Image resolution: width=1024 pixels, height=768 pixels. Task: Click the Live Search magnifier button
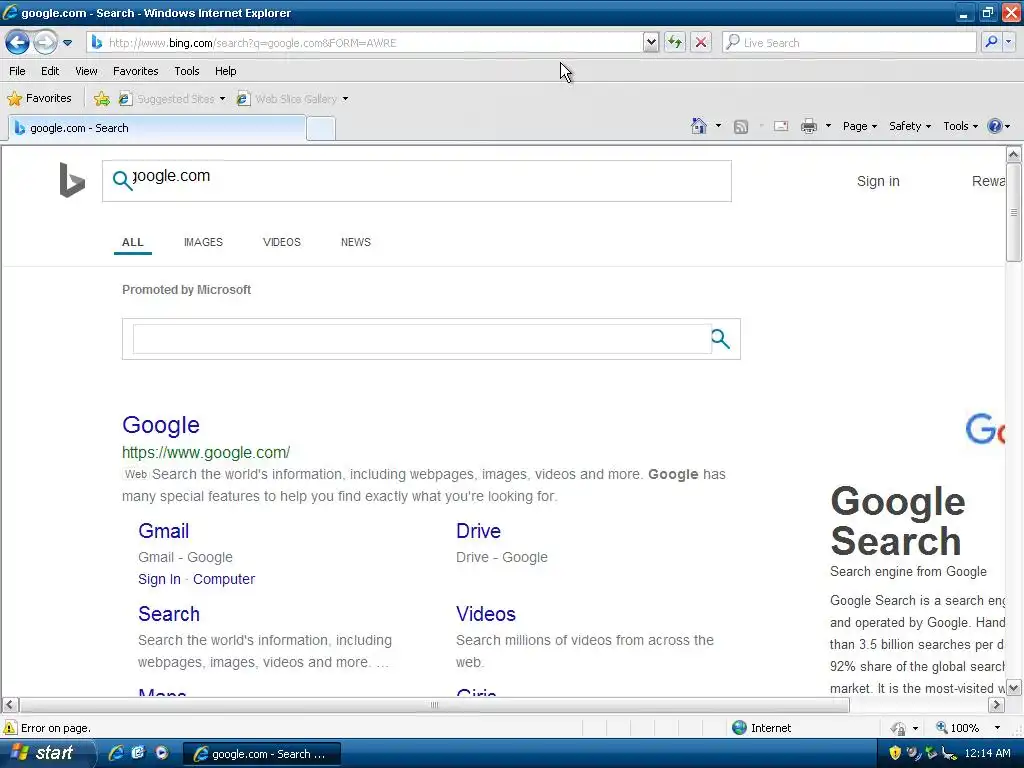pyautogui.click(x=991, y=42)
